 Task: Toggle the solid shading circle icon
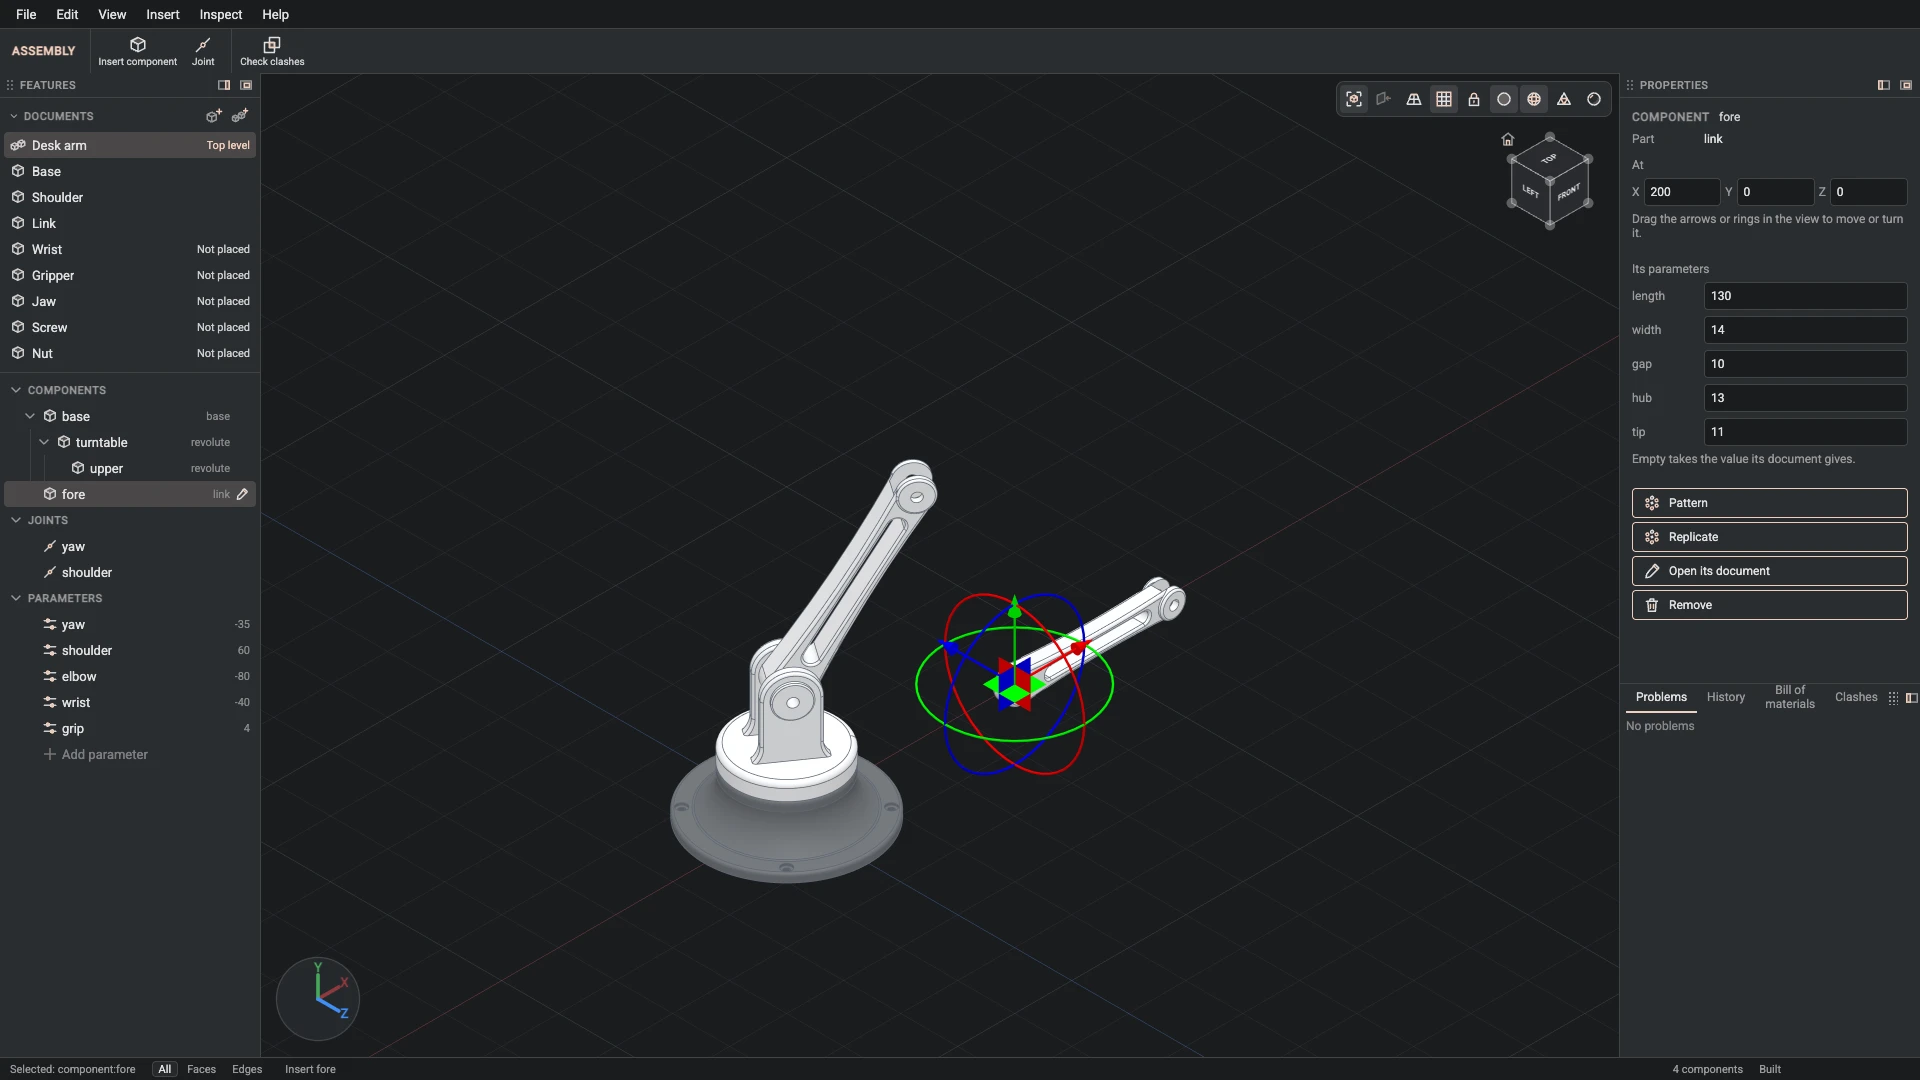point(1504,99)
